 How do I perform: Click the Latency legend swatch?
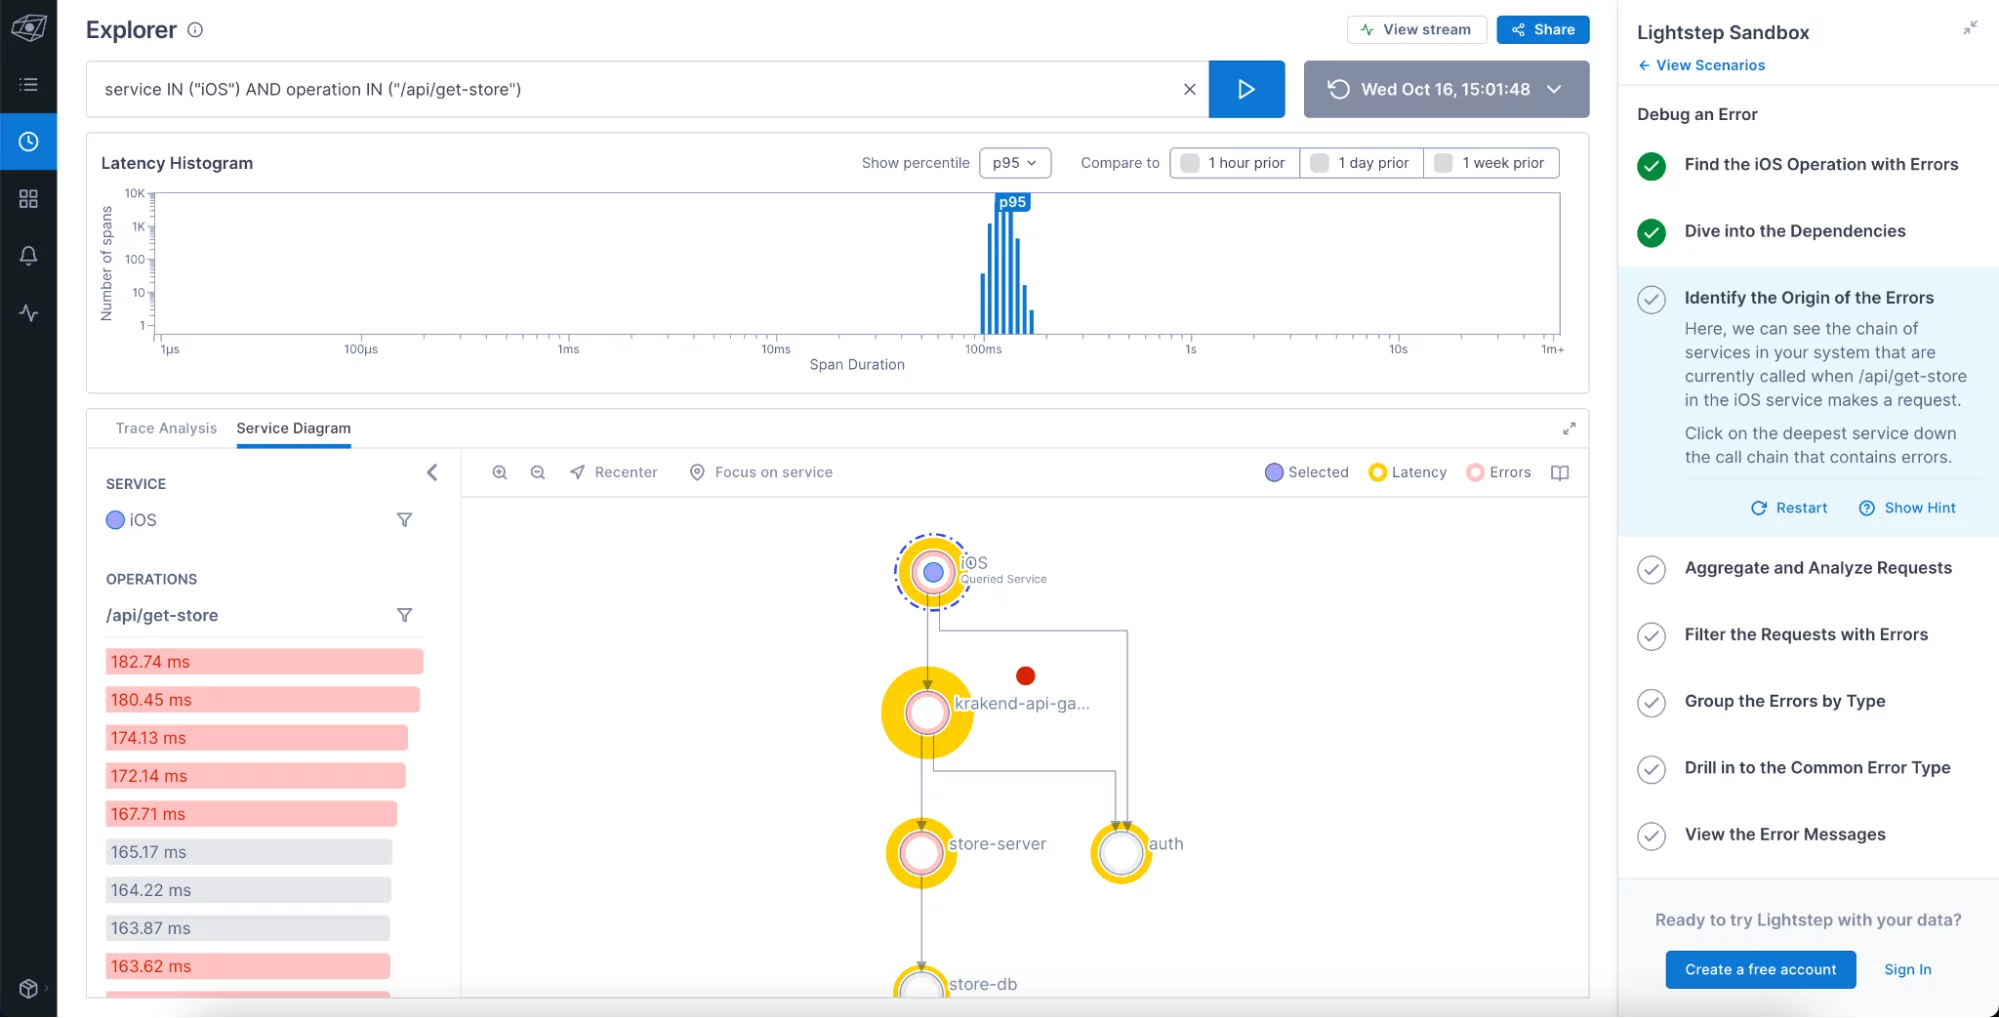click(x=1377, y=472)
